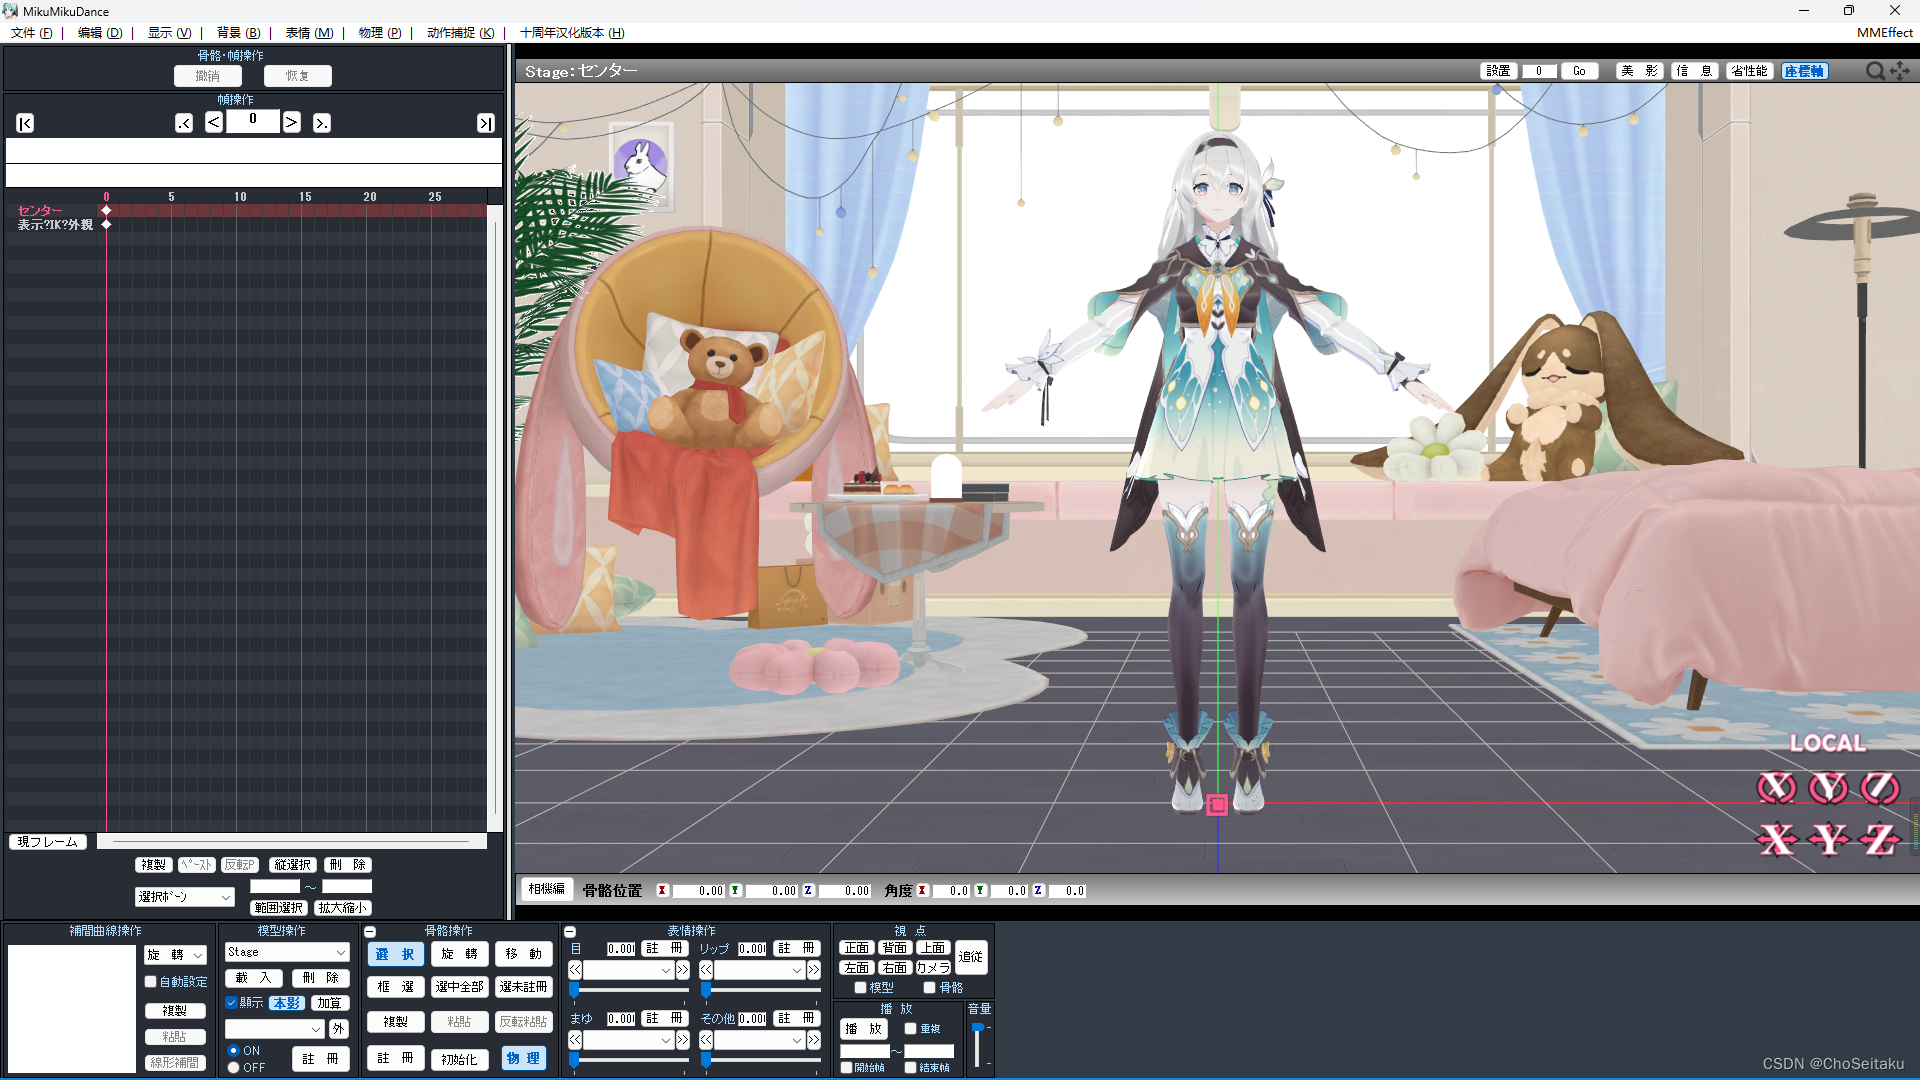Click the local X rotation axis handle
This screenshot has height=1080, width=1920.
(x=1776, y=788)
